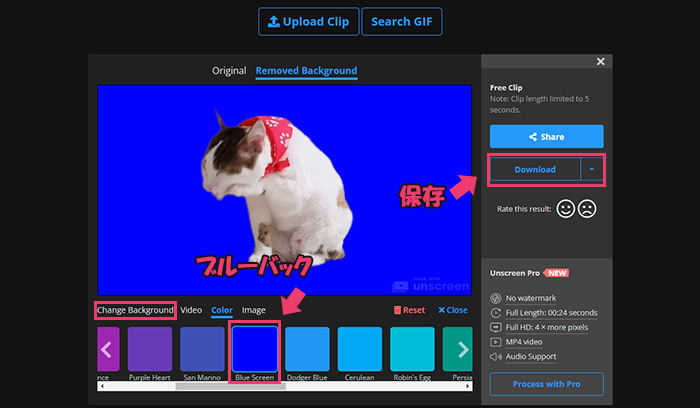
Task: Open the Download options dropdown arrow
Action: point(592,169)
